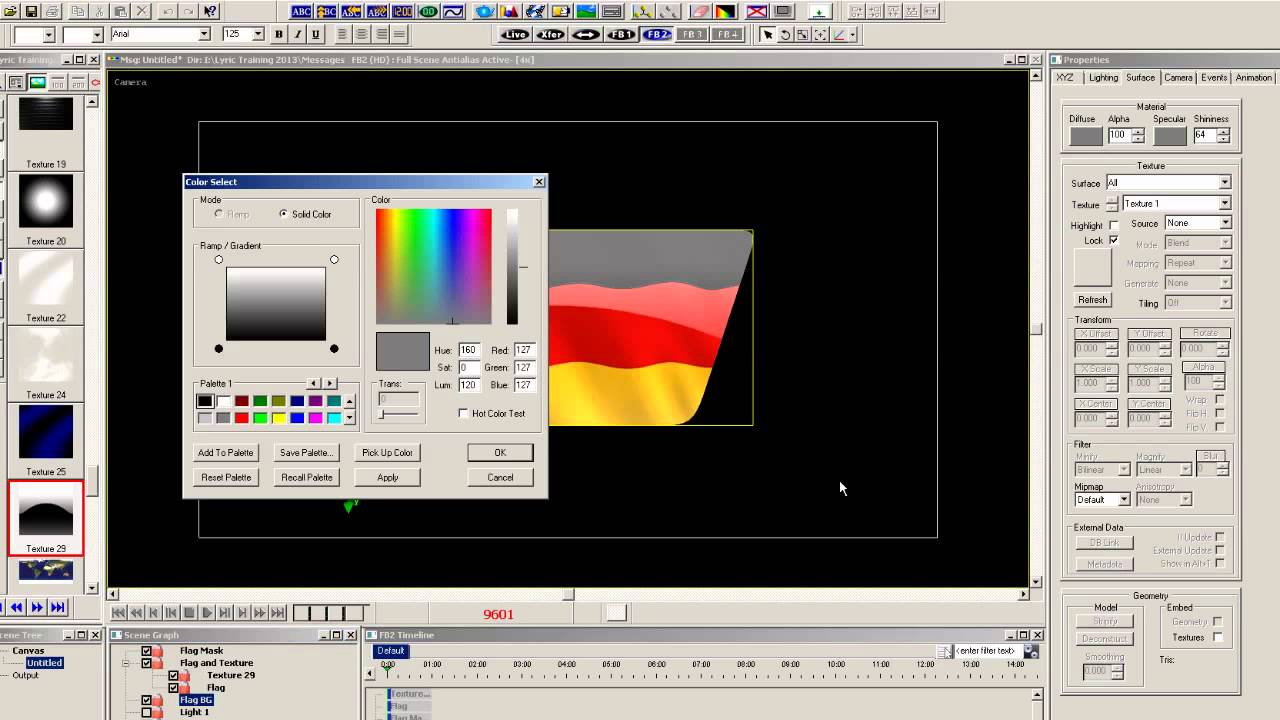Image resolution: width=1280 pixels, height=720 pixels.
Task: Select the arrow pointer tool
Action: pos(768,34)
